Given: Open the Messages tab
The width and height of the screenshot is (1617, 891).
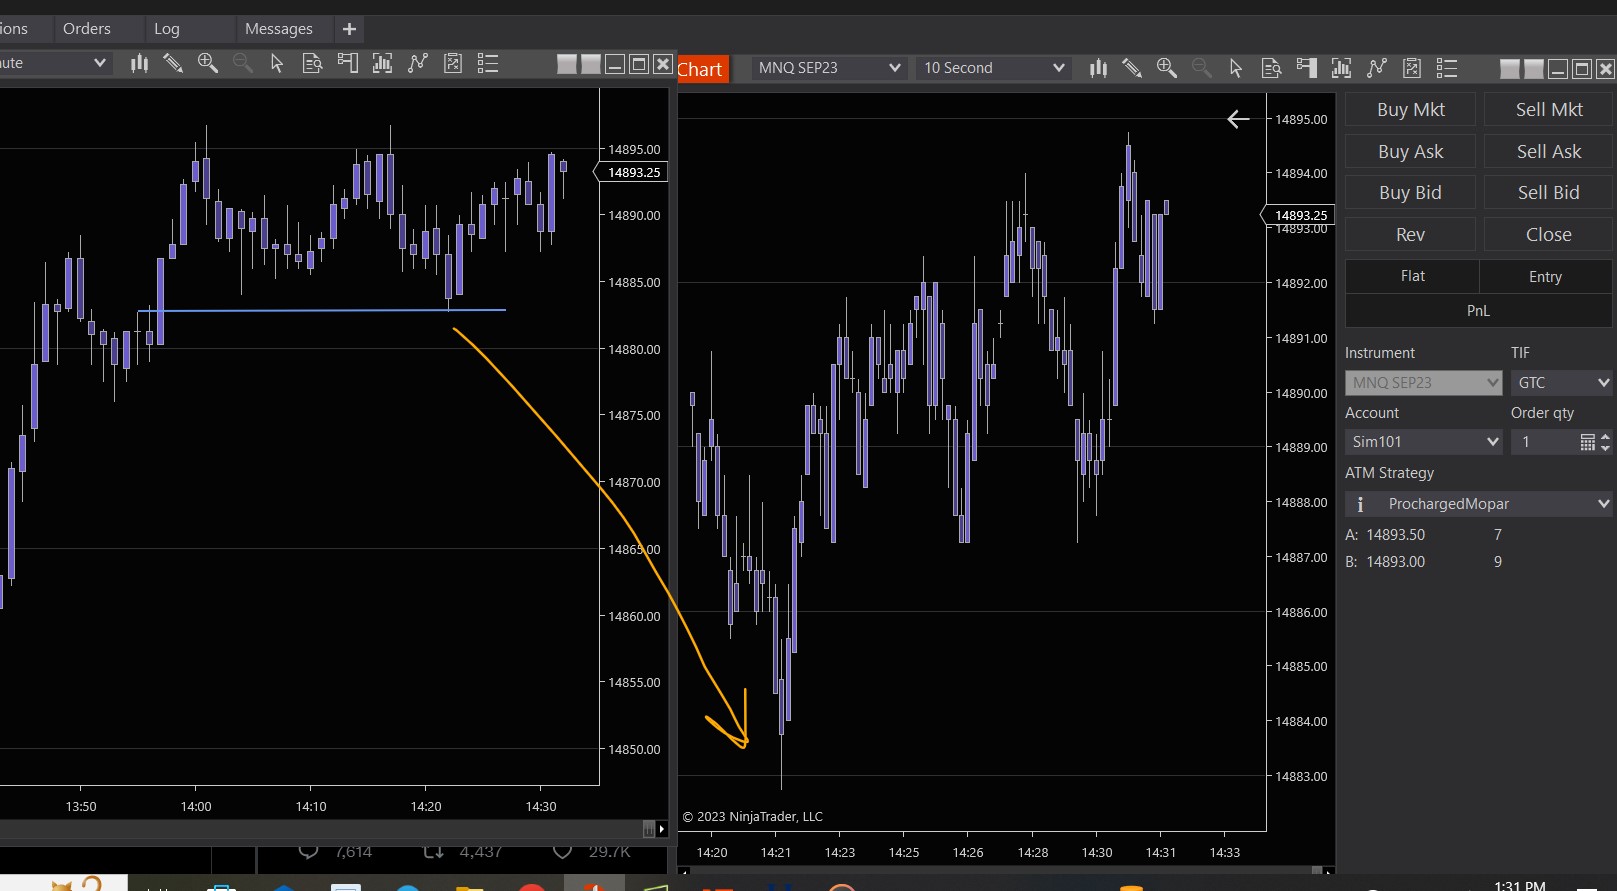Looking at the screenshot, I should 278,29.
